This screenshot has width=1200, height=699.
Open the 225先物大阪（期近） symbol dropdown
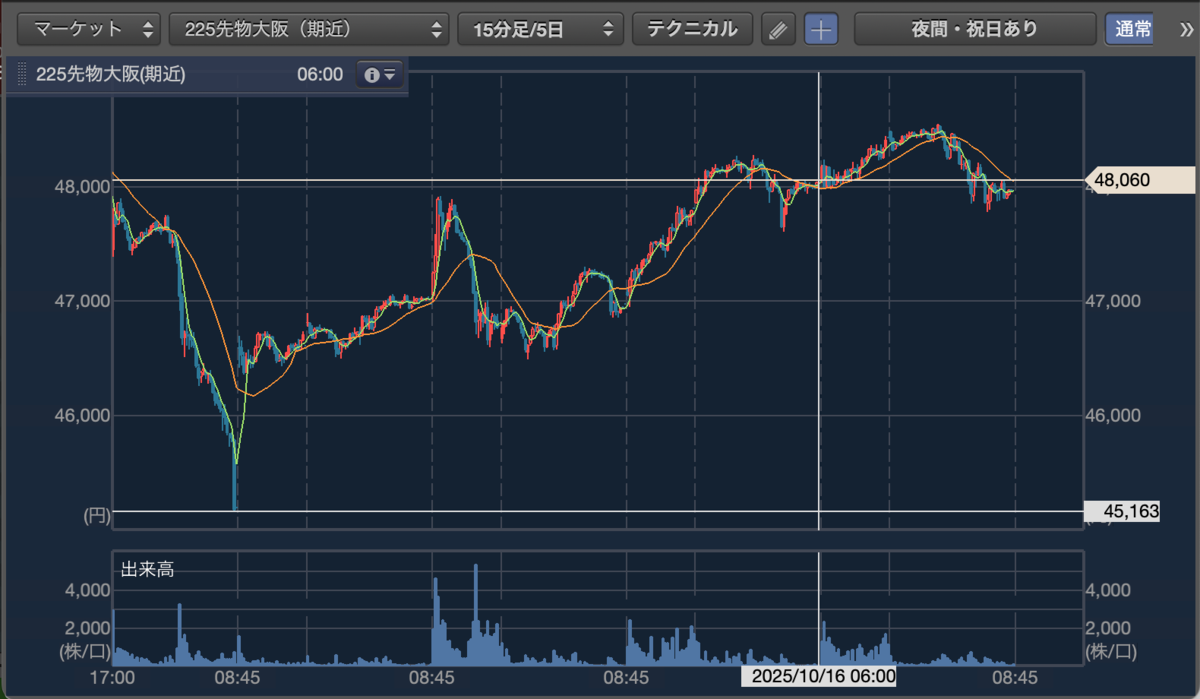309,29
